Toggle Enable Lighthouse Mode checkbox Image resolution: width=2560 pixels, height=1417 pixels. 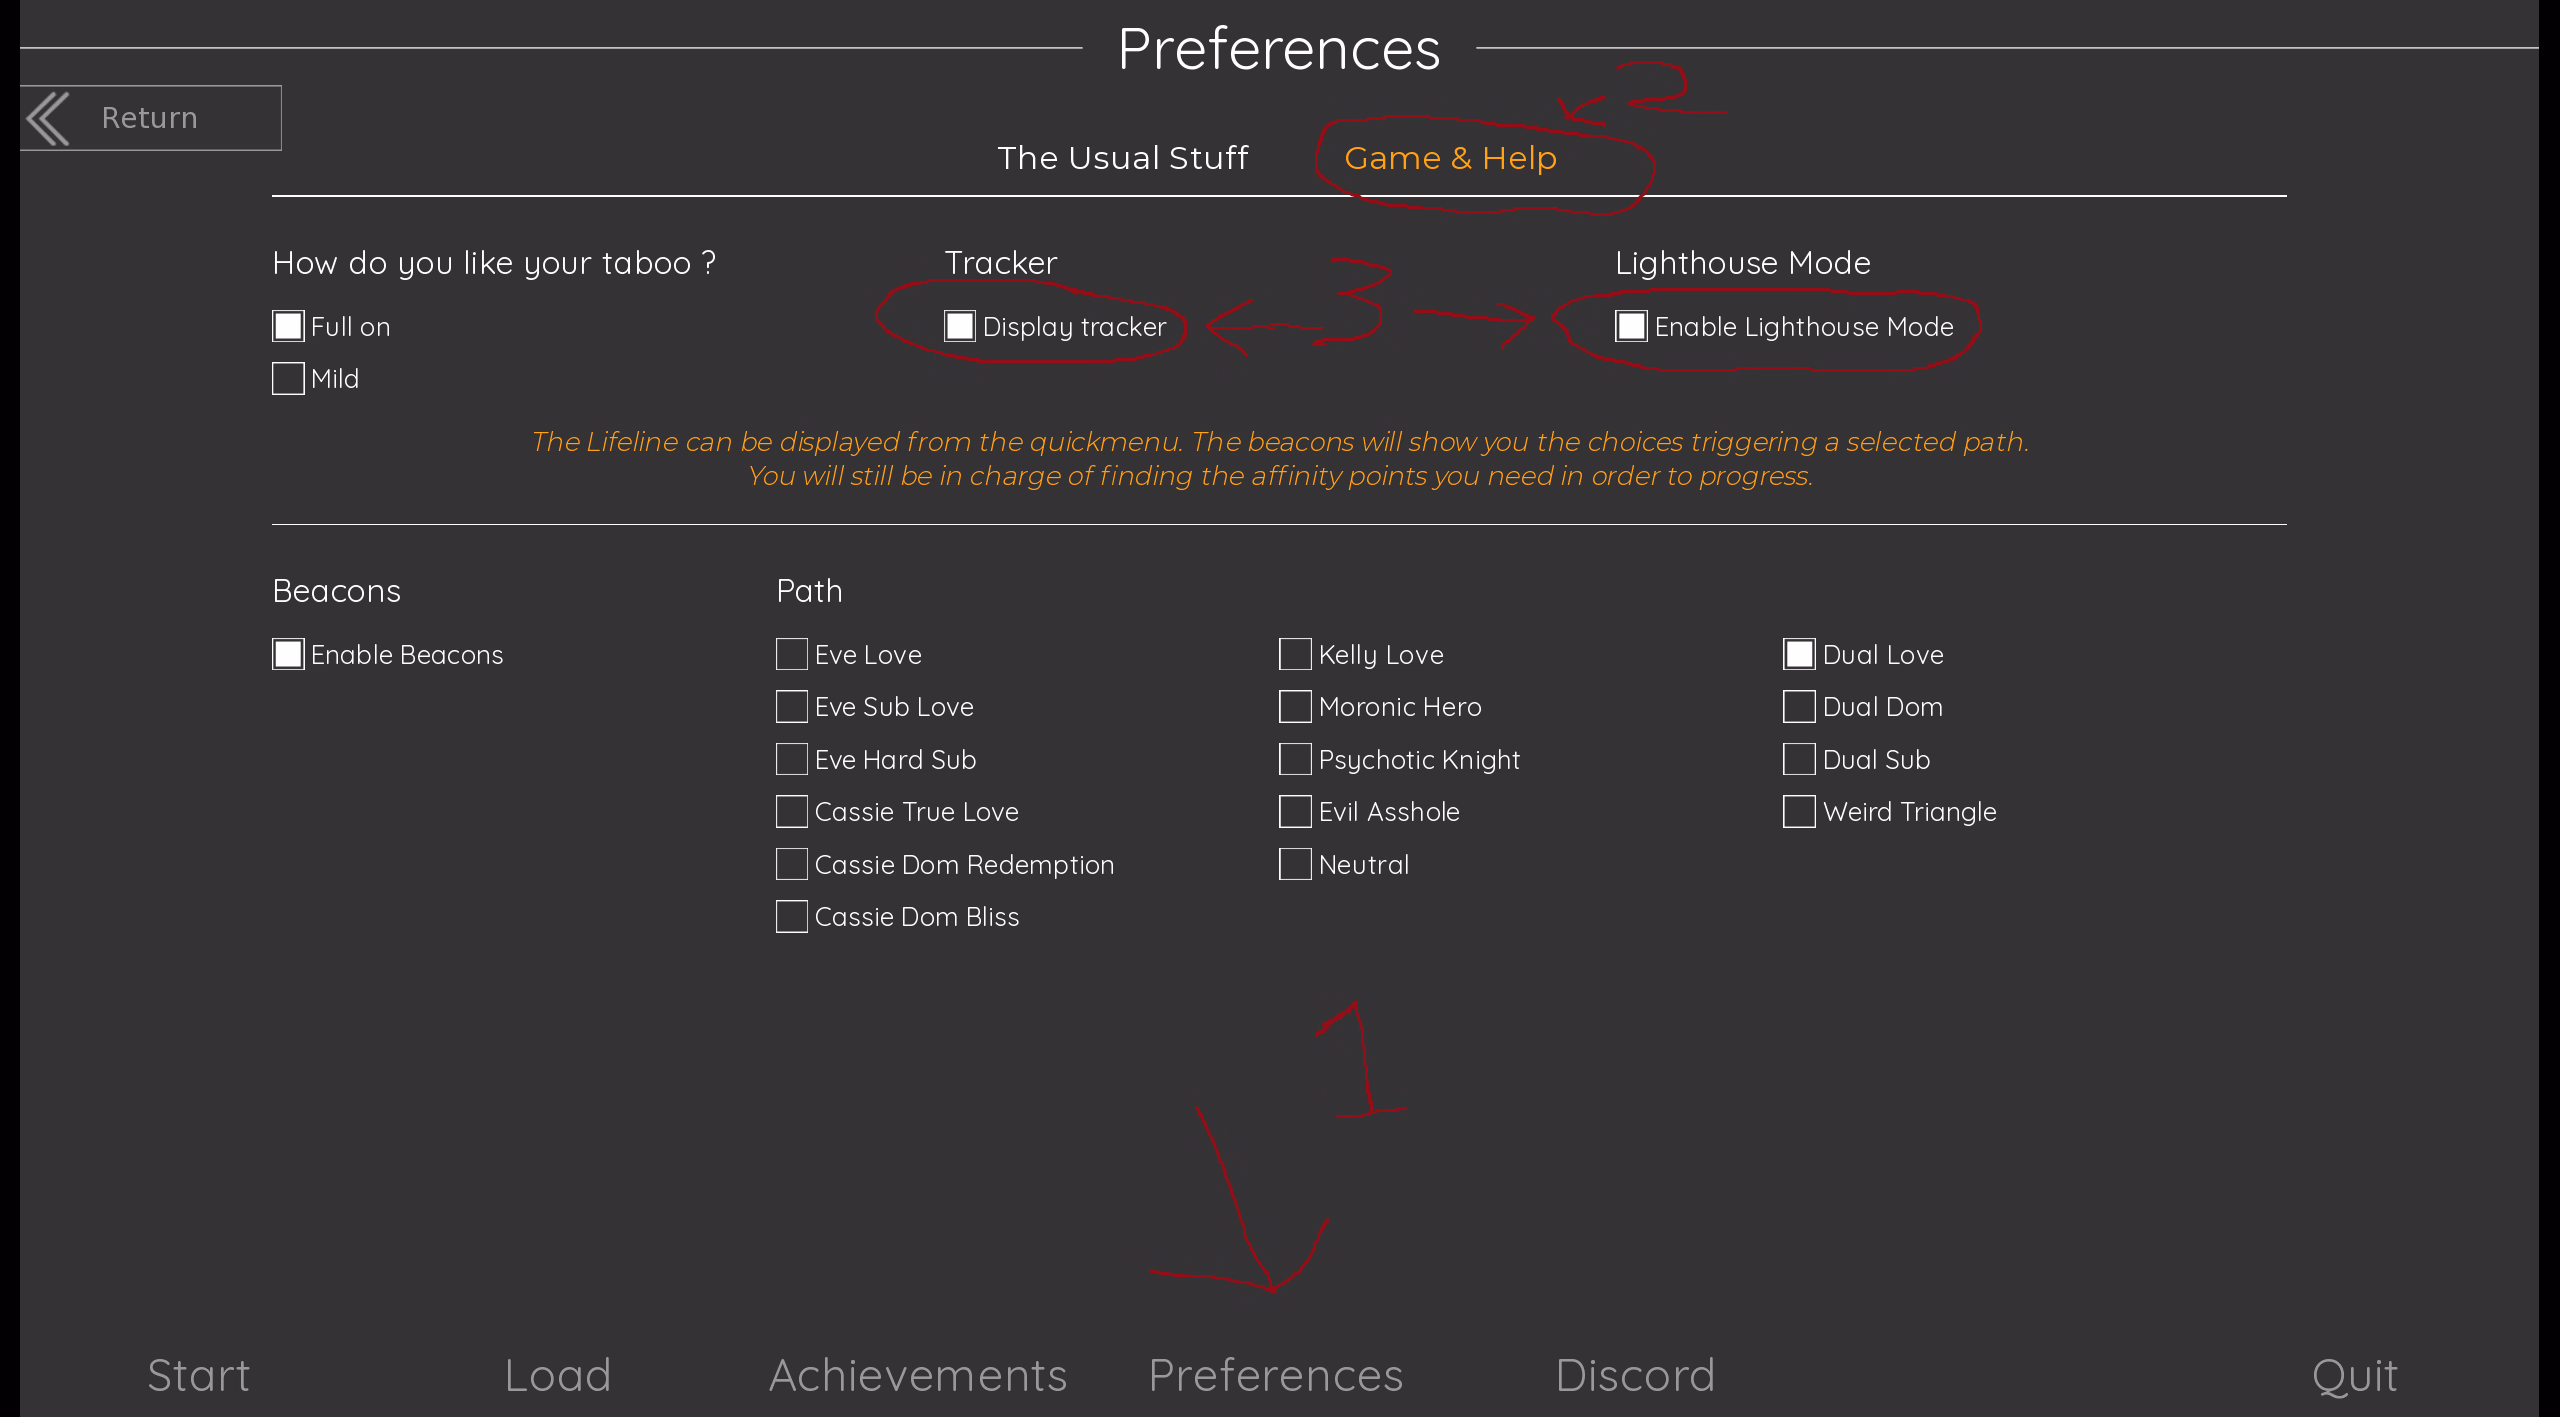point(1631,326)
